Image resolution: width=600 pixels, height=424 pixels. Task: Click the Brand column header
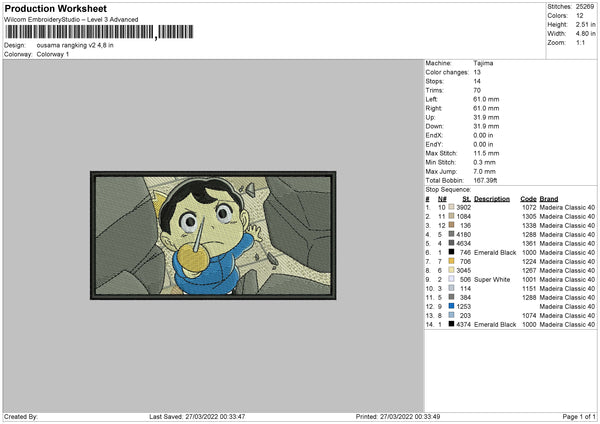coord(549,198)
